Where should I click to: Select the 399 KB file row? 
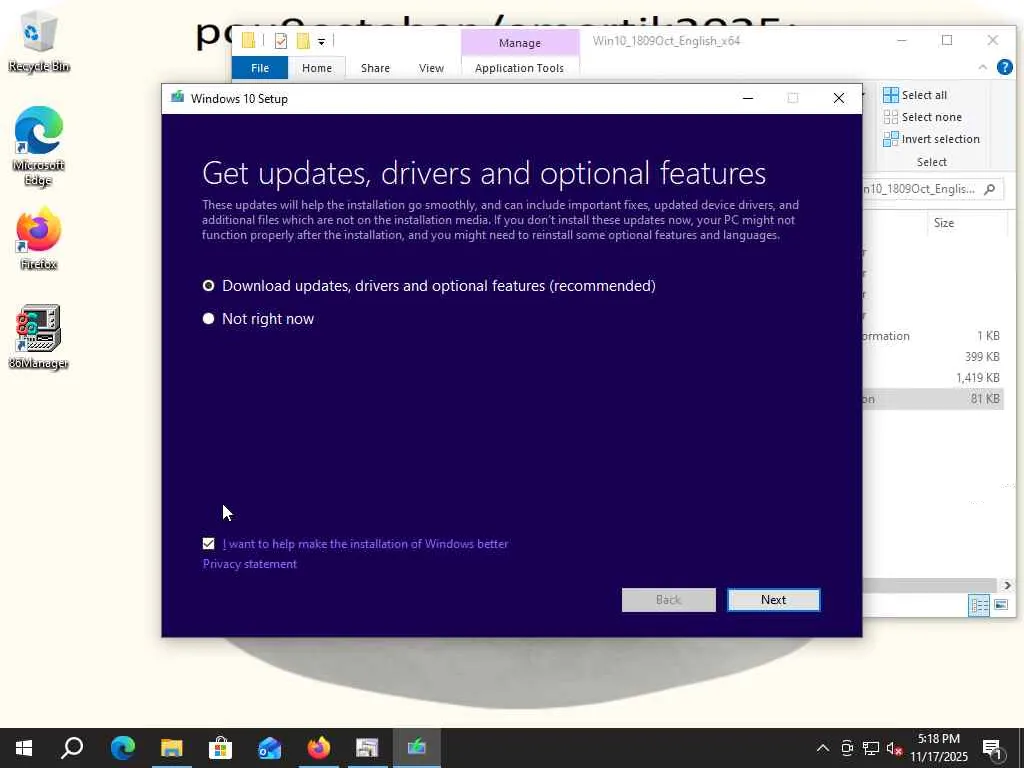pyautogui.click(x=933, y=357)
